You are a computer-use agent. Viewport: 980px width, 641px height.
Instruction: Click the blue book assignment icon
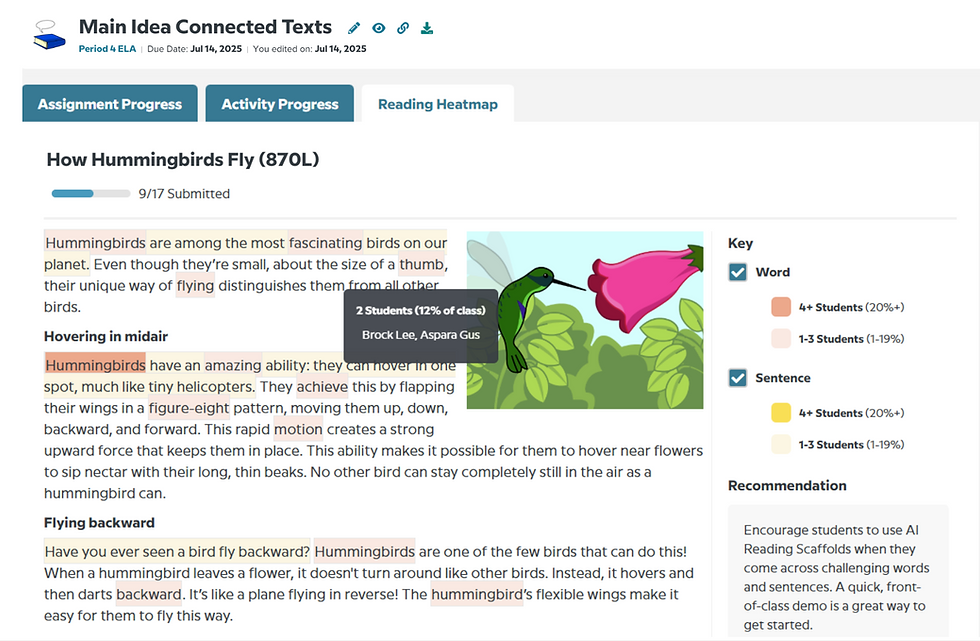[49, 36]
